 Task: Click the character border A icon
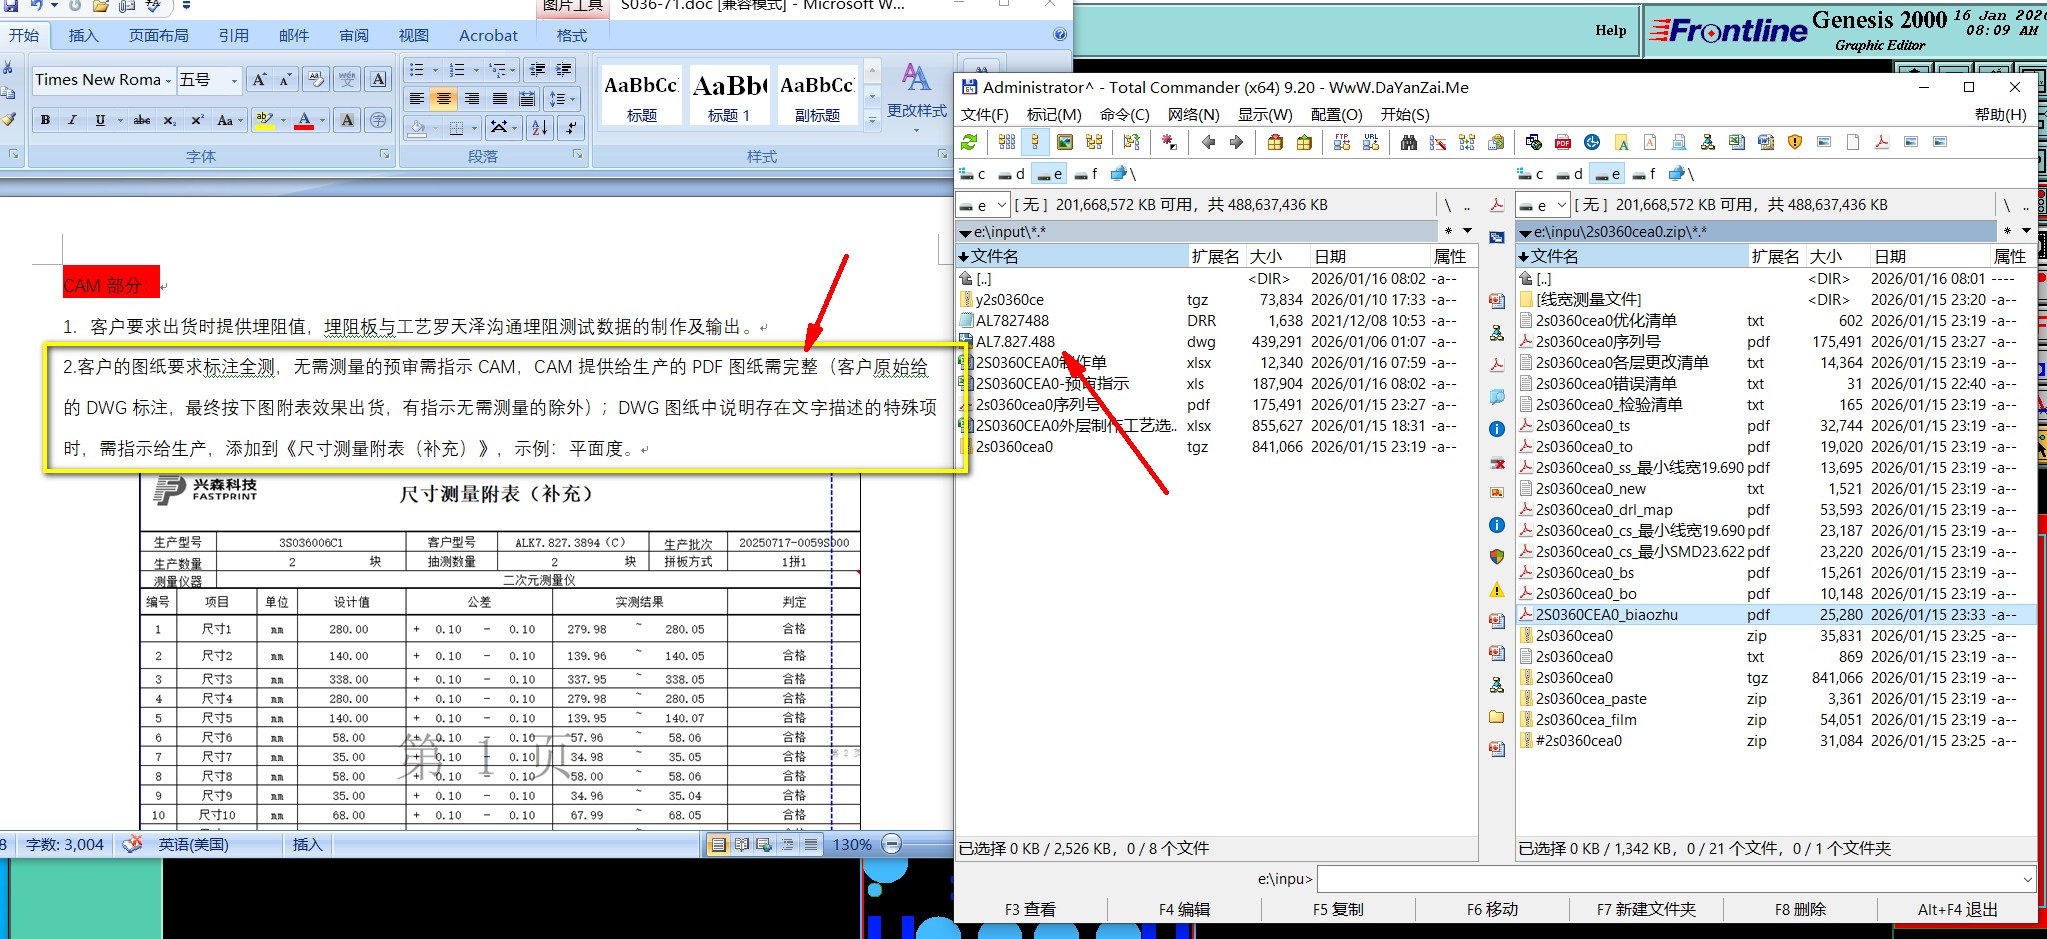pyautogui.click(x=378, y=79)
